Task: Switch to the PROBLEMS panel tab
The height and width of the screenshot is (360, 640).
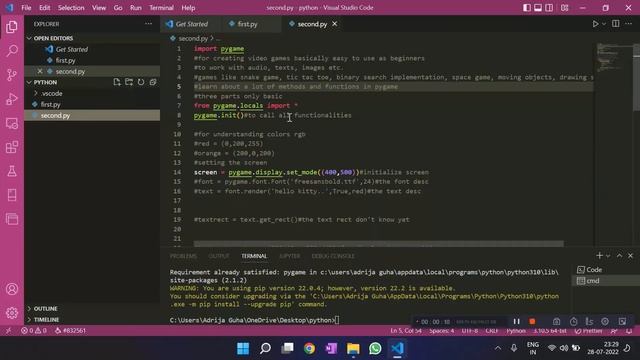Action: pos(183,256)
